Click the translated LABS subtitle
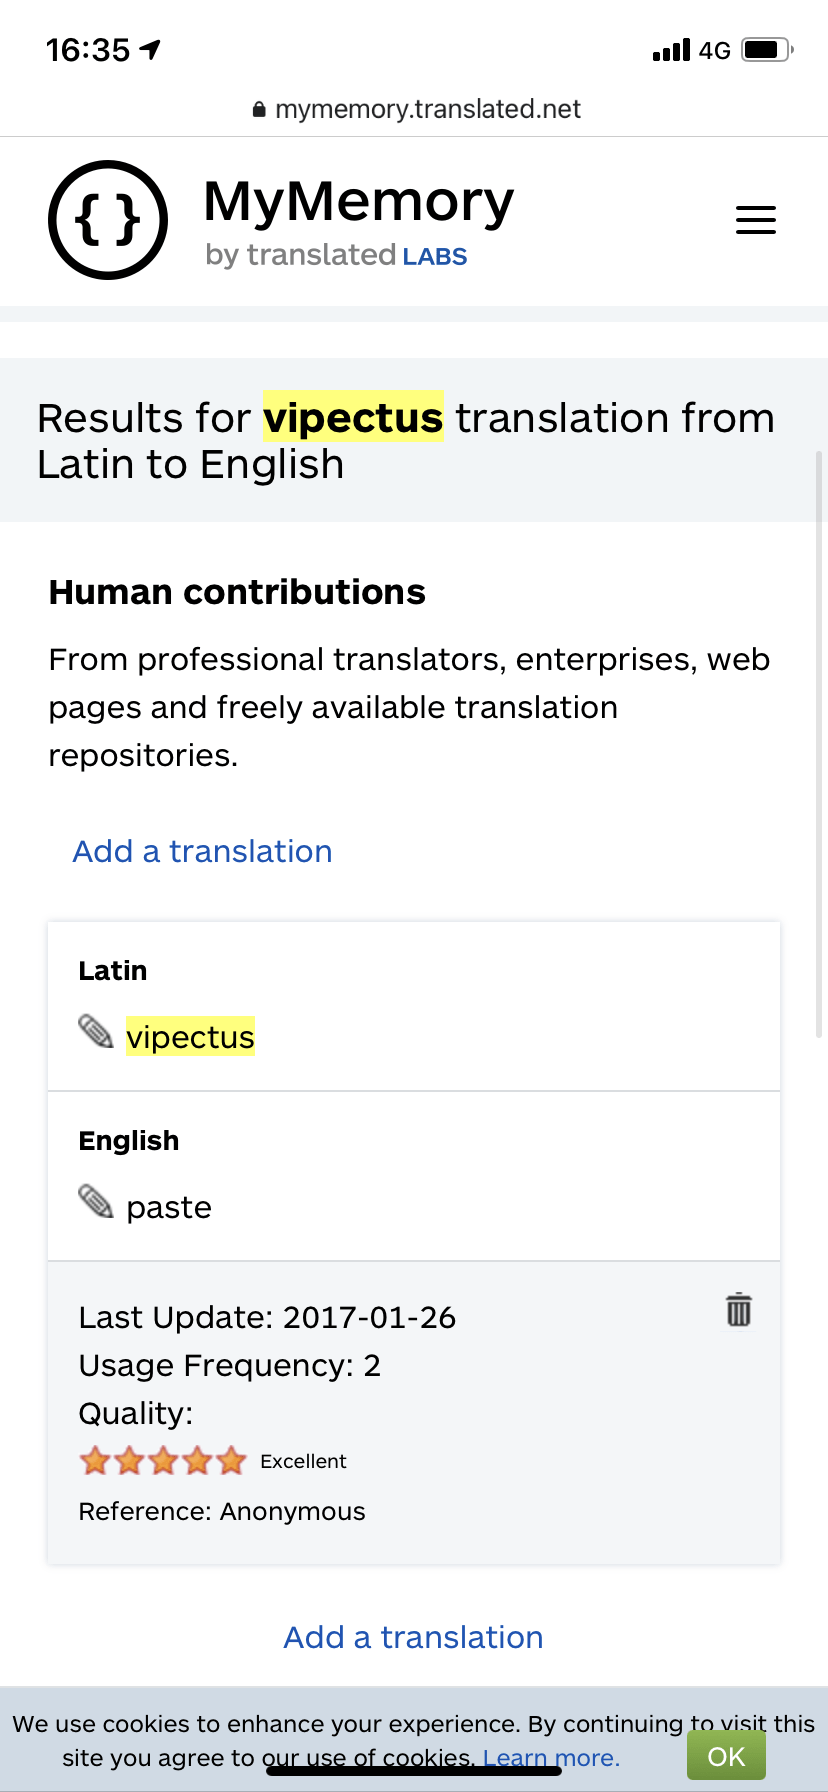Screen dimensions: 828x1792 [336, 256]
